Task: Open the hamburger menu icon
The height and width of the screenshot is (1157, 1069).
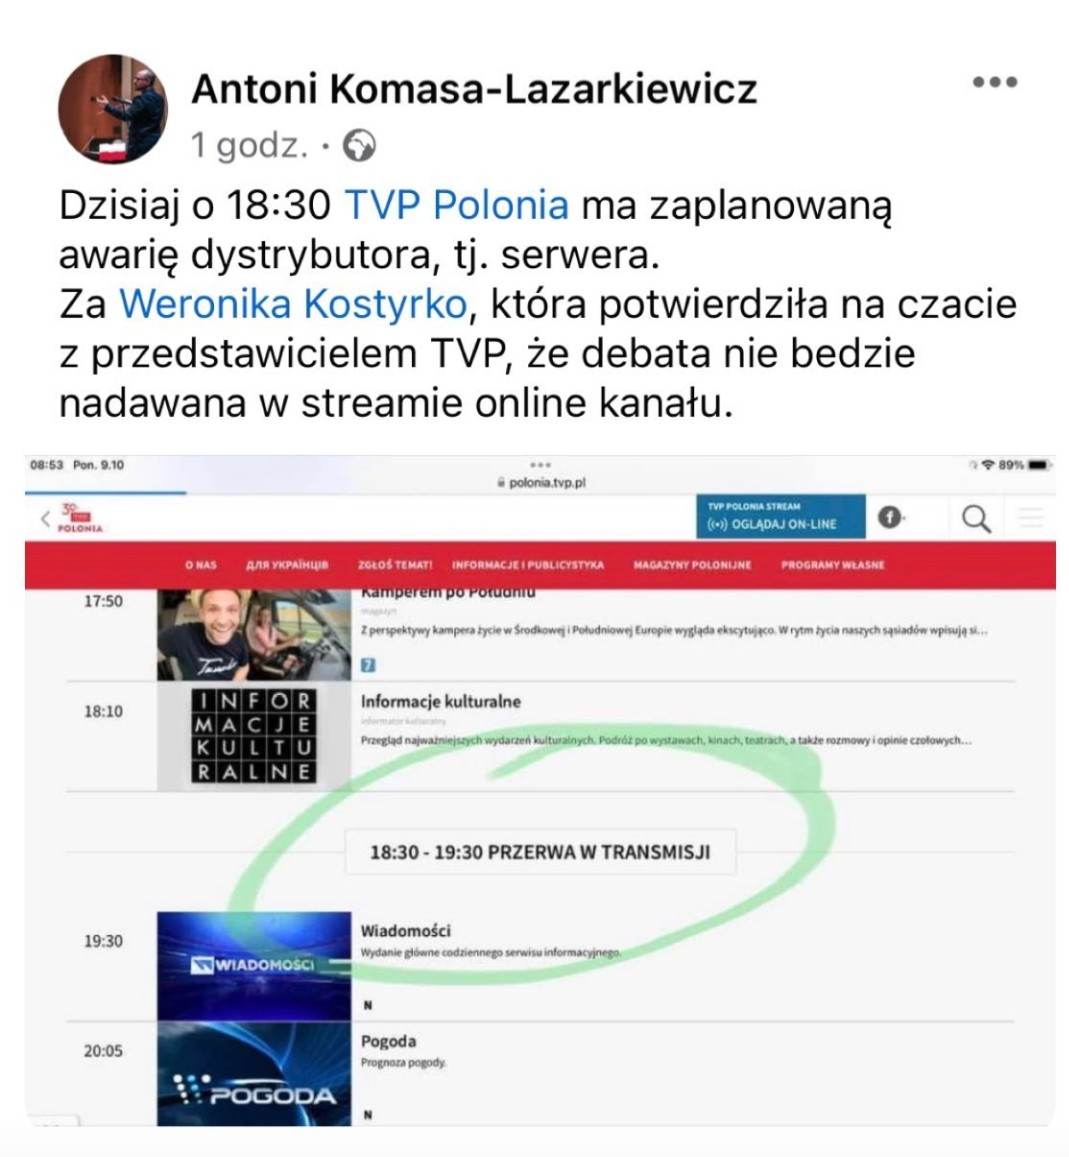Action: coord(1031,518)
